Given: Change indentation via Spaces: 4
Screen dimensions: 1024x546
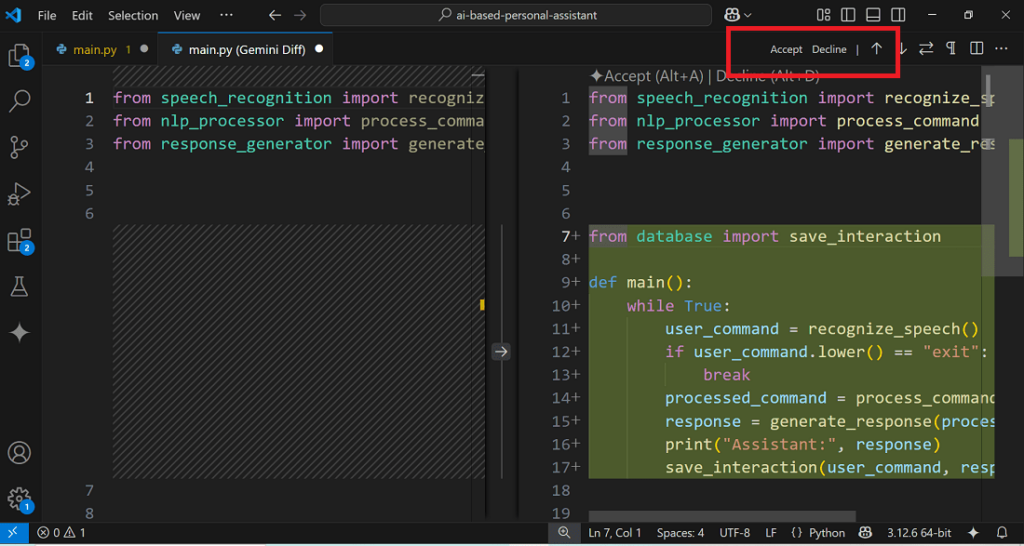Looking at the screenshot, I should coord(680,533).
